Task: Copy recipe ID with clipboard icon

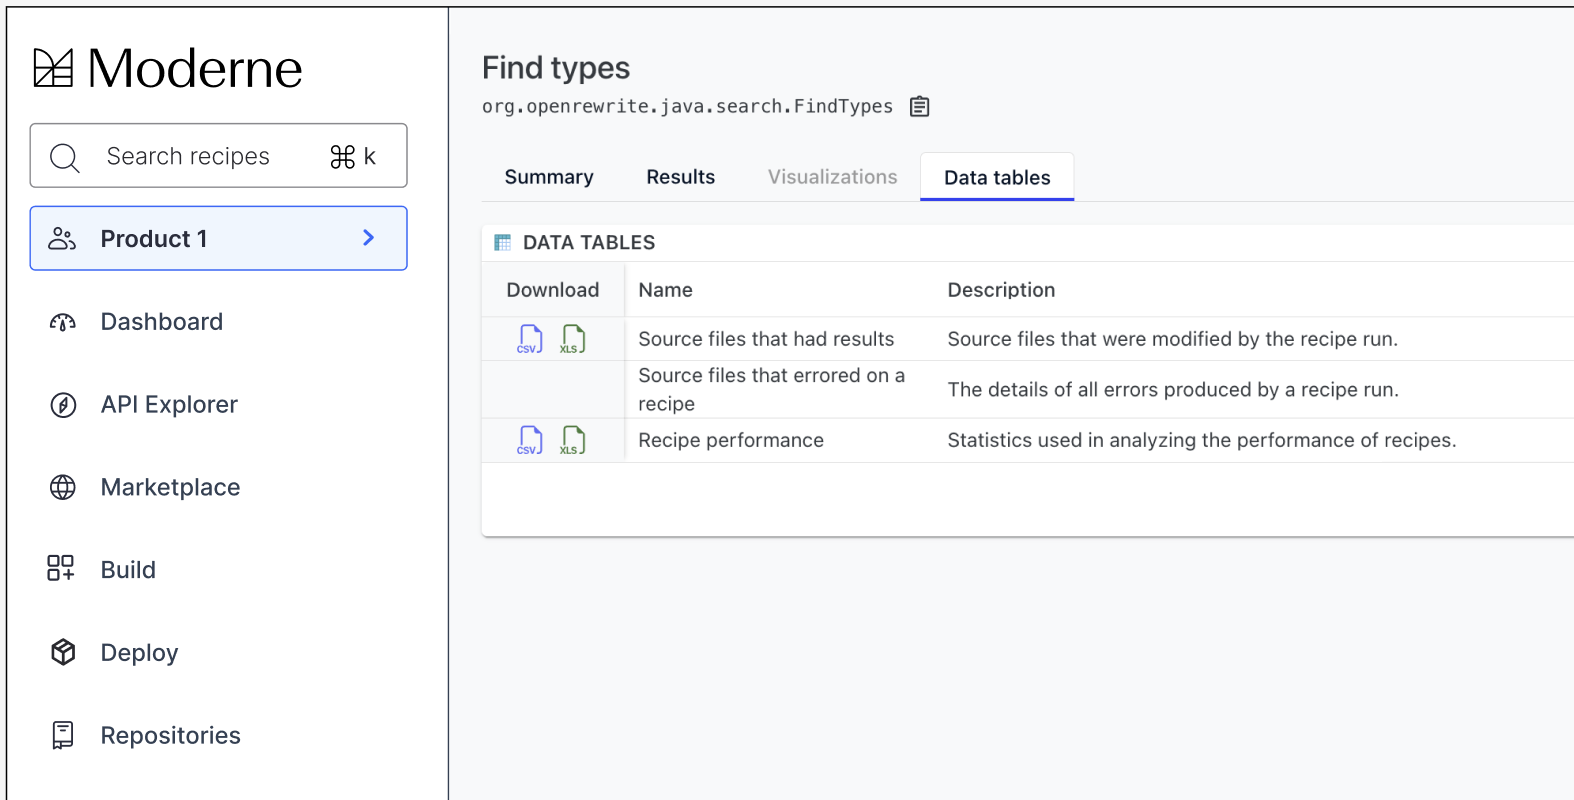Action: pos(920,106)
